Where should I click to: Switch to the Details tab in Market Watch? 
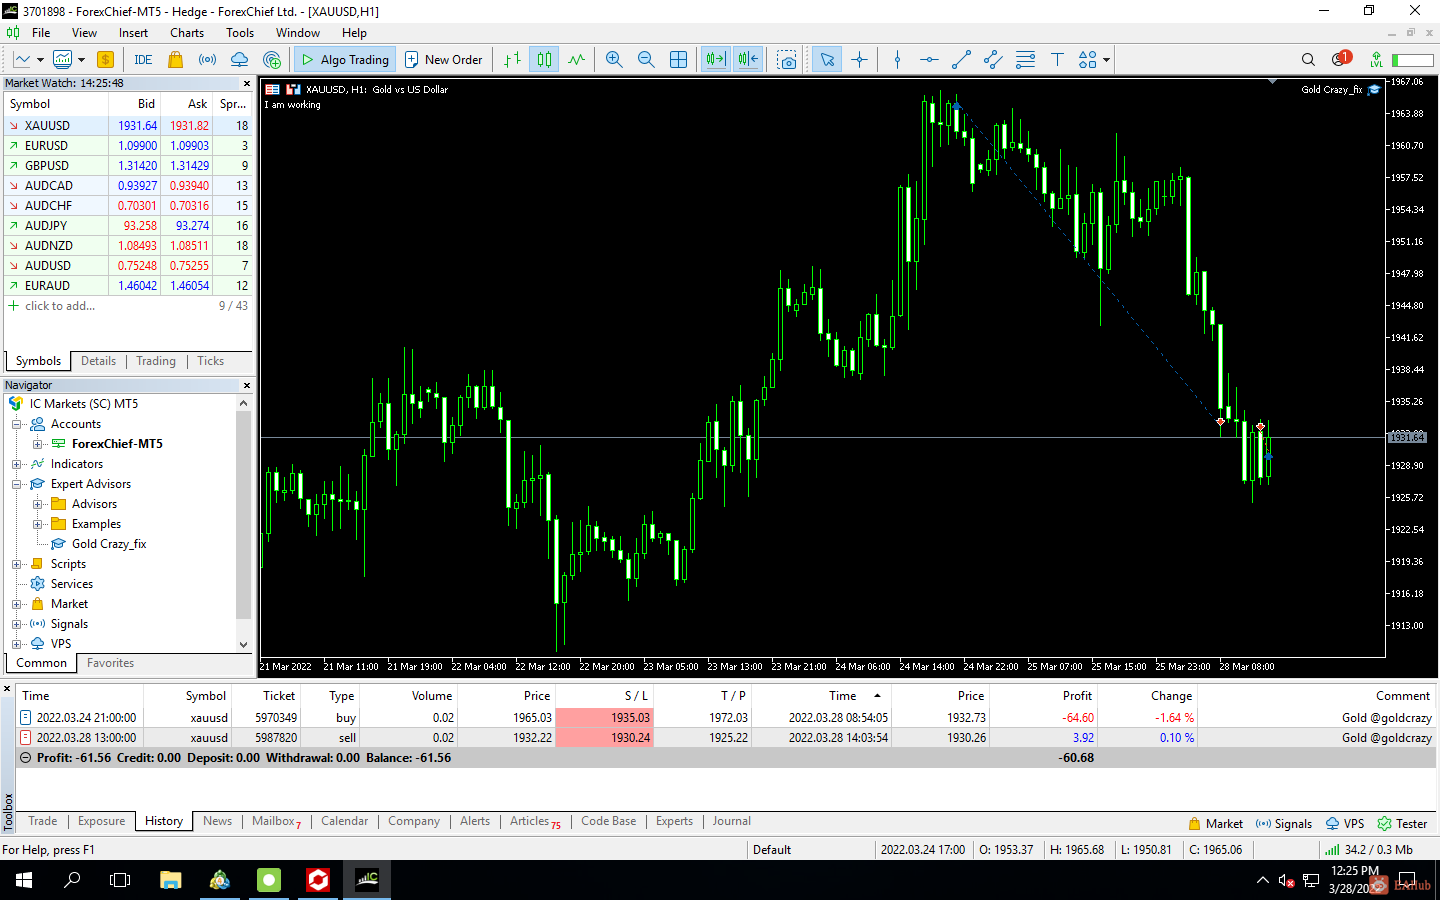pos(98,361)
